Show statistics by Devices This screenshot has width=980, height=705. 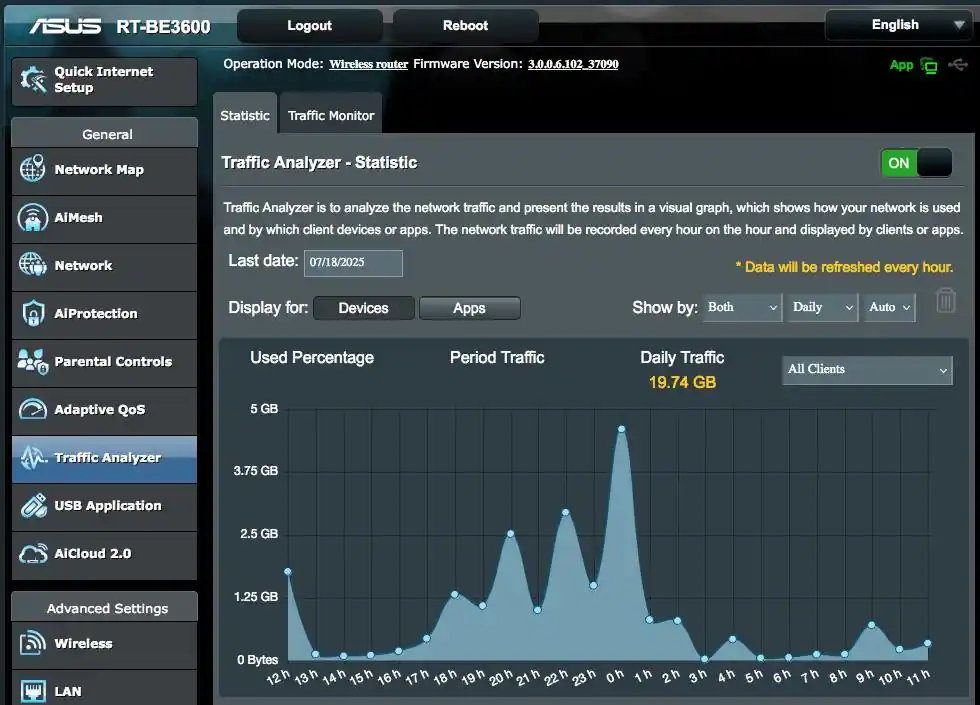coord(363,308)
